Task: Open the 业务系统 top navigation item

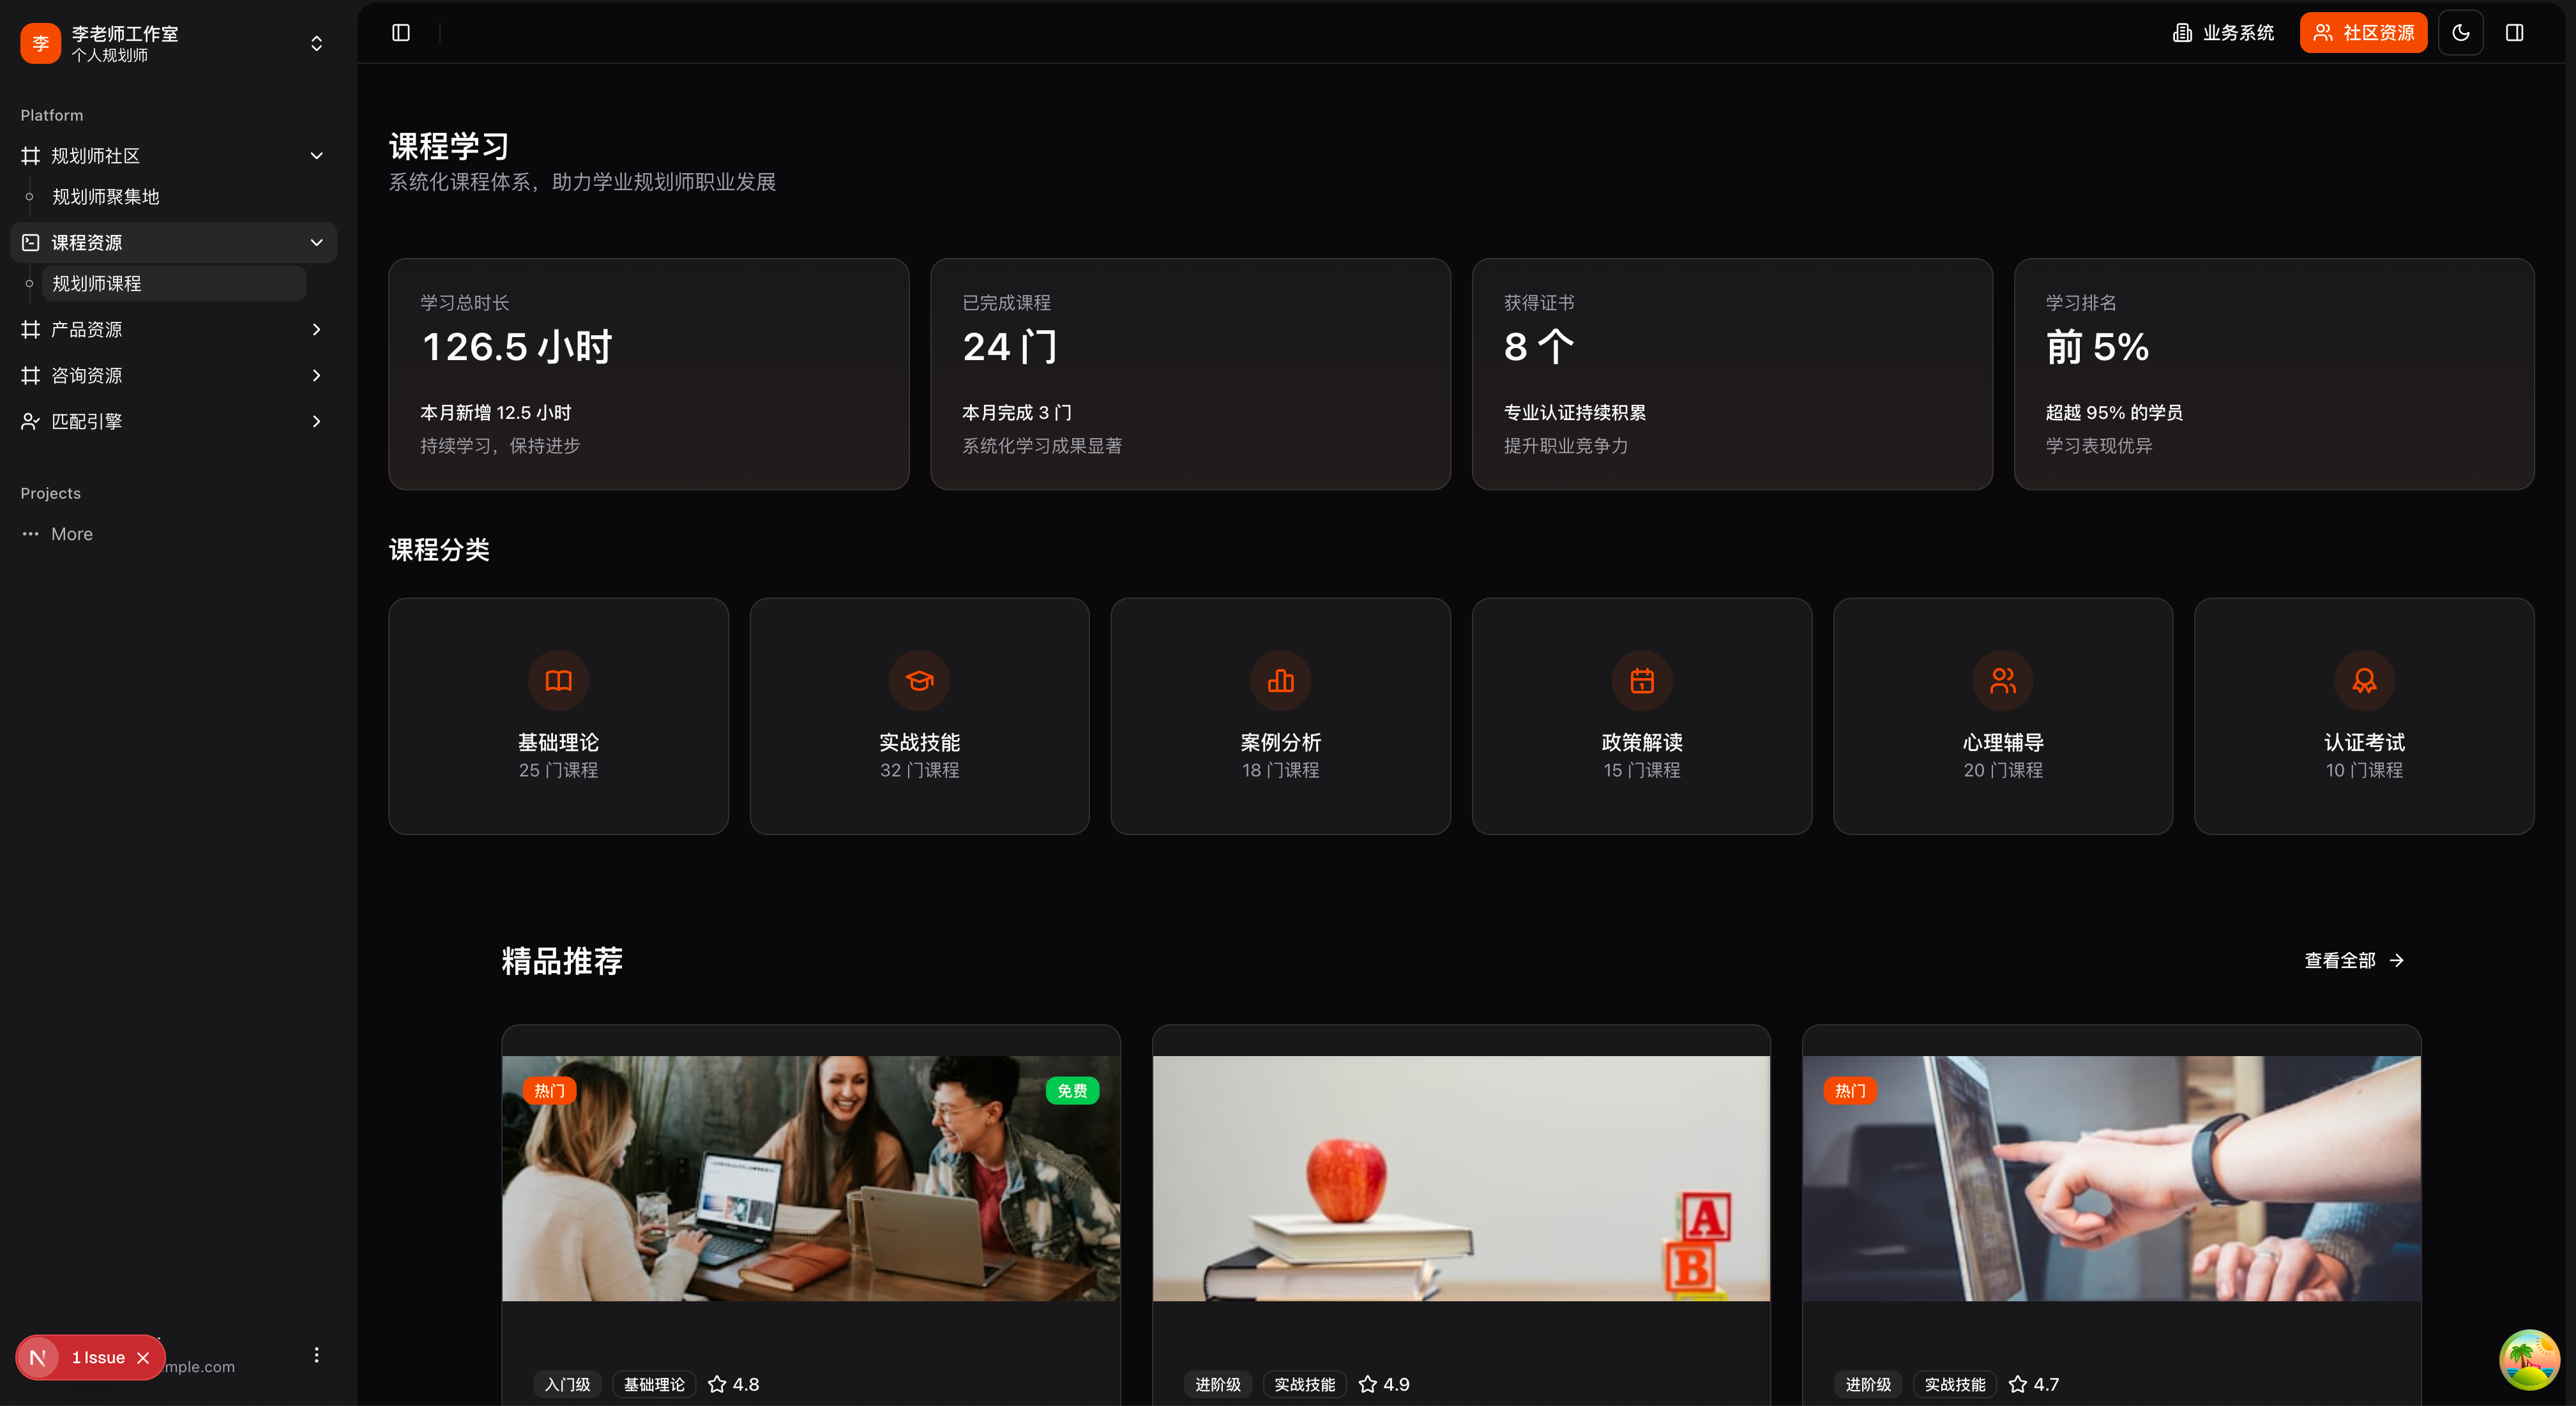Action: 2224,33
